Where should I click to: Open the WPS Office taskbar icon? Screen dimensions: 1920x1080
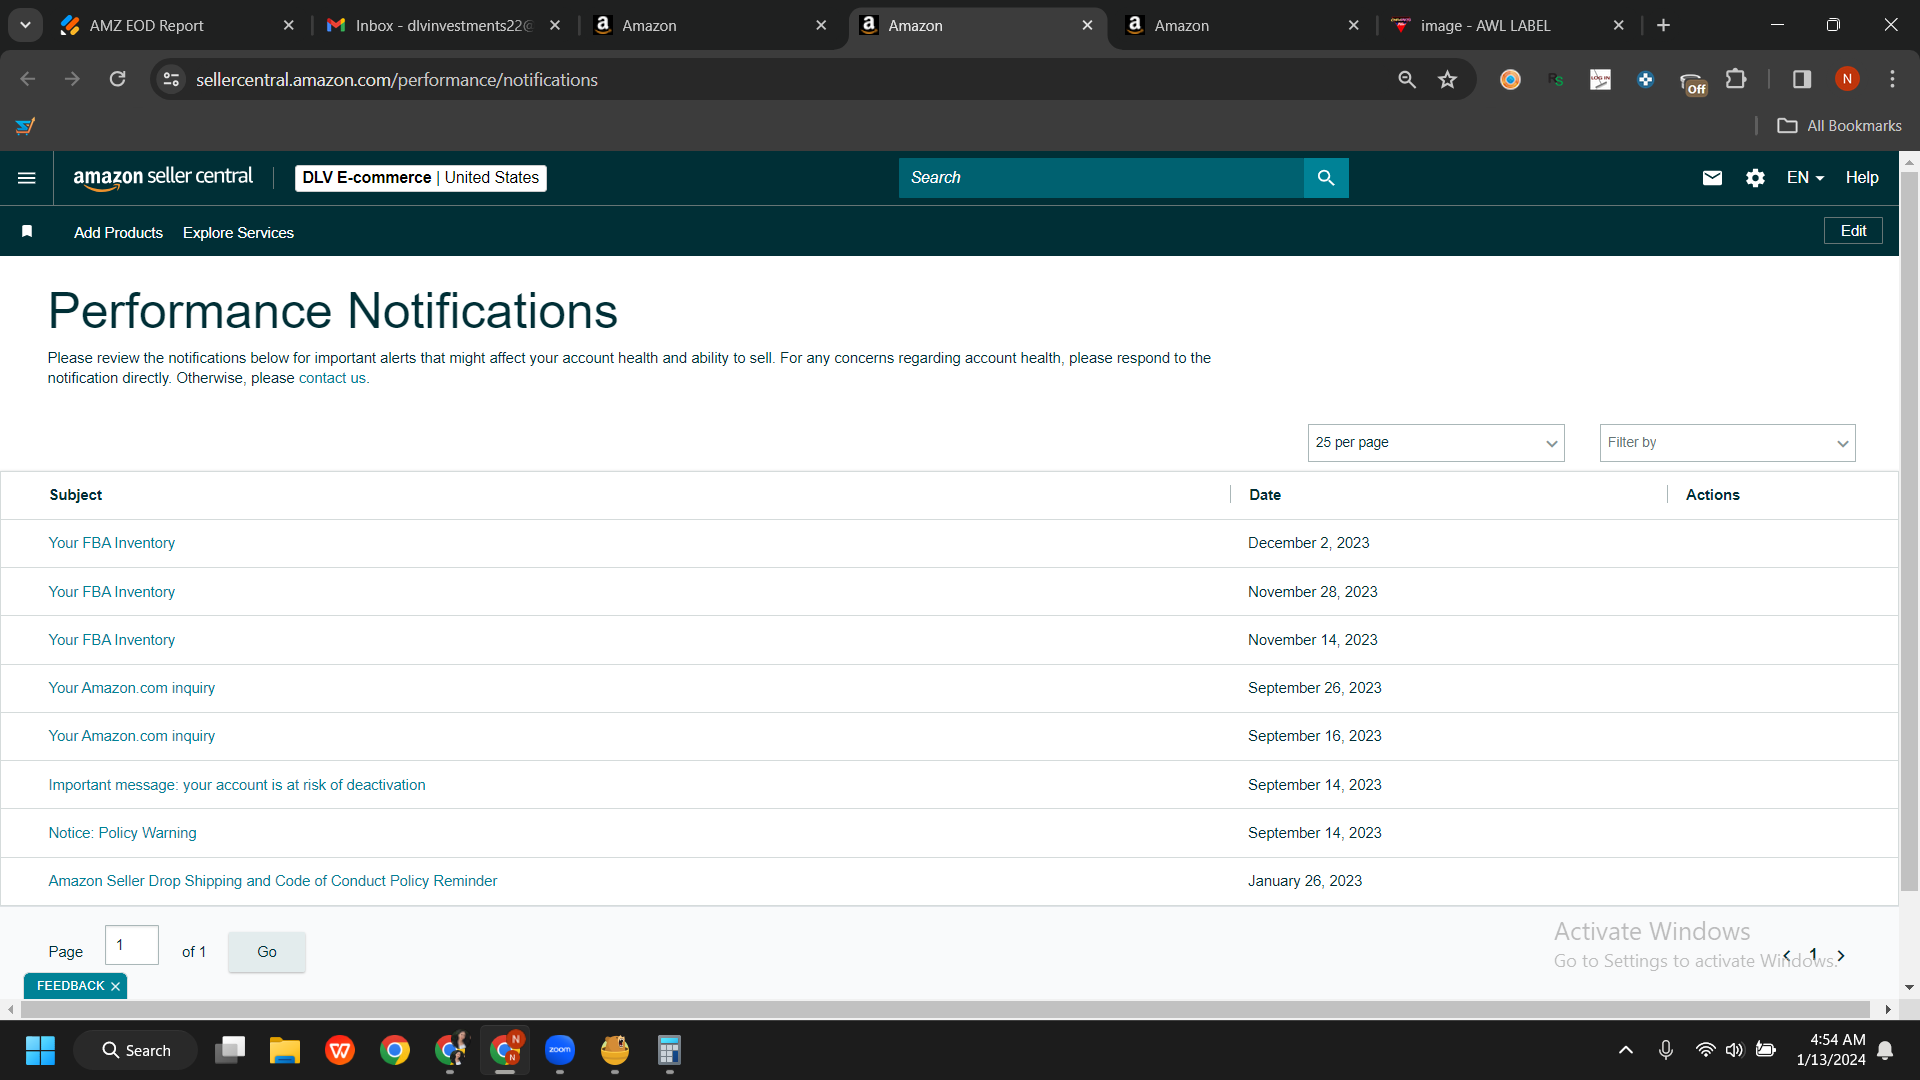(340, 1050)
